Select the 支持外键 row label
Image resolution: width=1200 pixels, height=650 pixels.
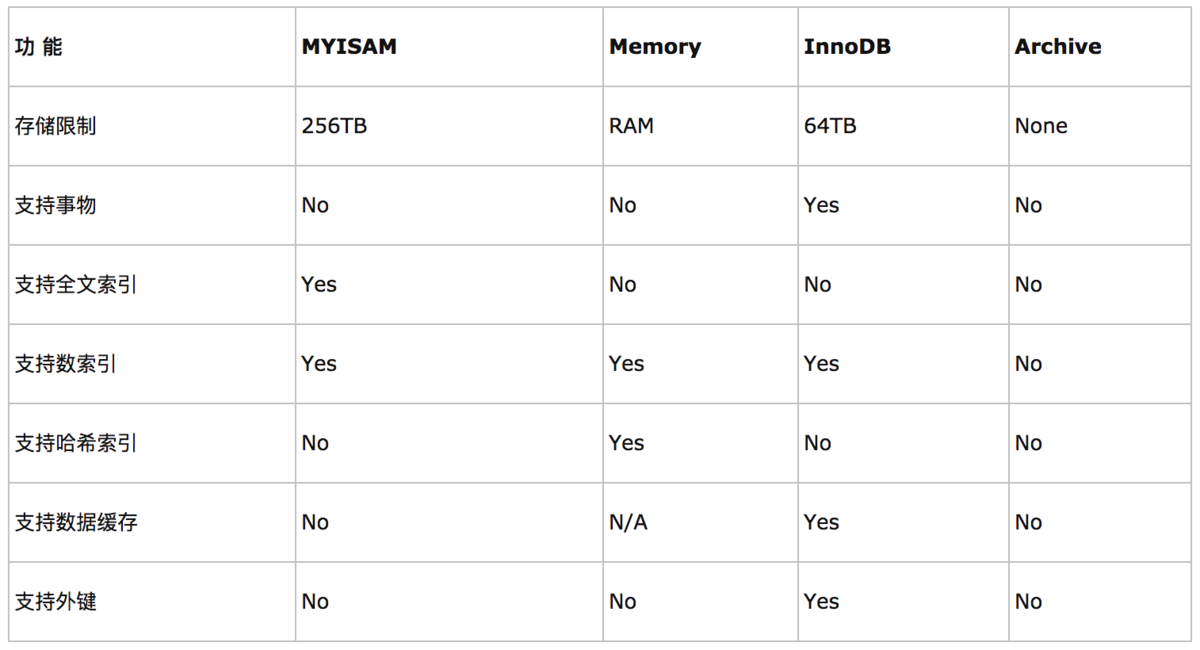(55, 601)
